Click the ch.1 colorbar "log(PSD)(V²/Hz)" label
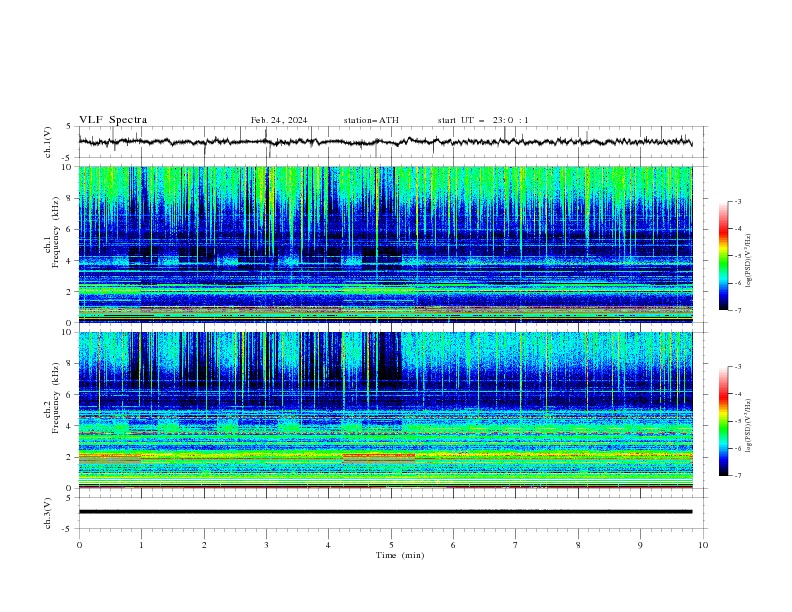792x612 pixels. pyautogui.click(x=748, y=261)
